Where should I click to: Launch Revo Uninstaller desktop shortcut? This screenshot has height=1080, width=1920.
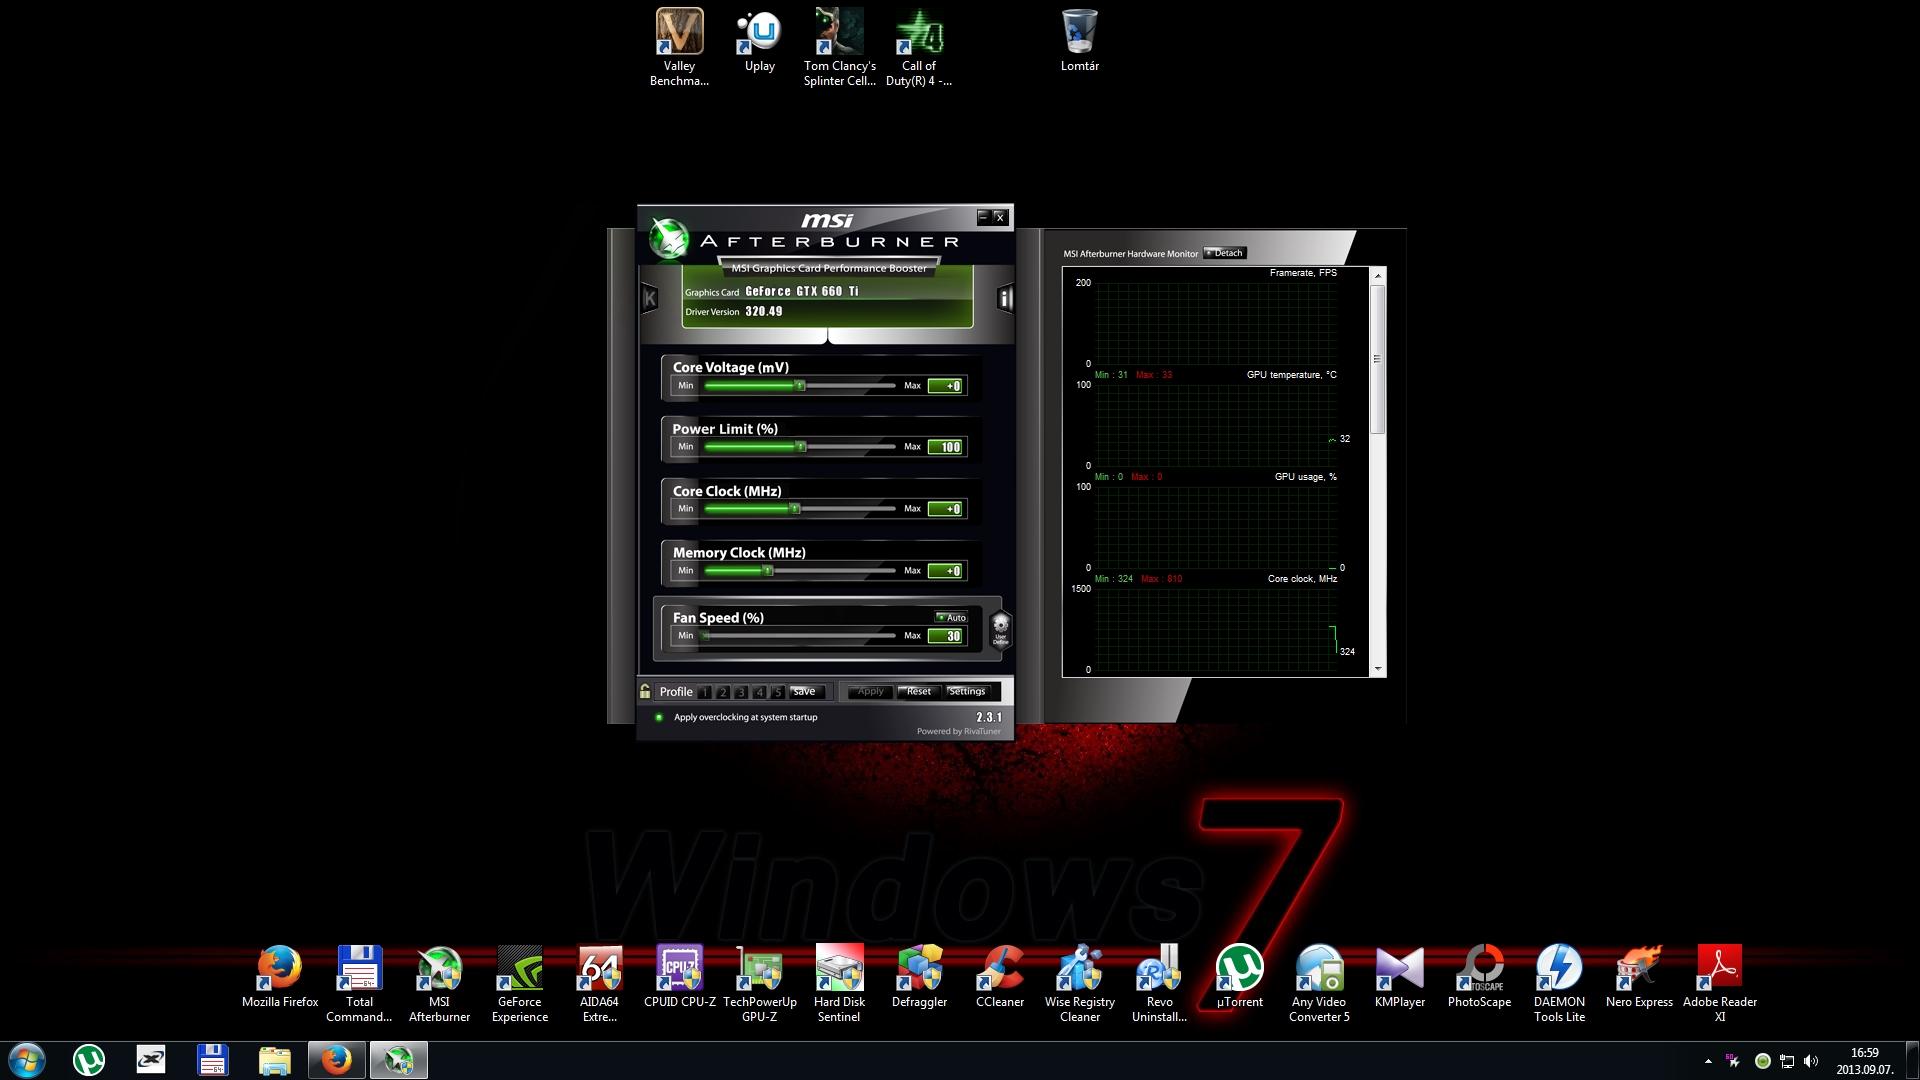[x=1159, y=984]
